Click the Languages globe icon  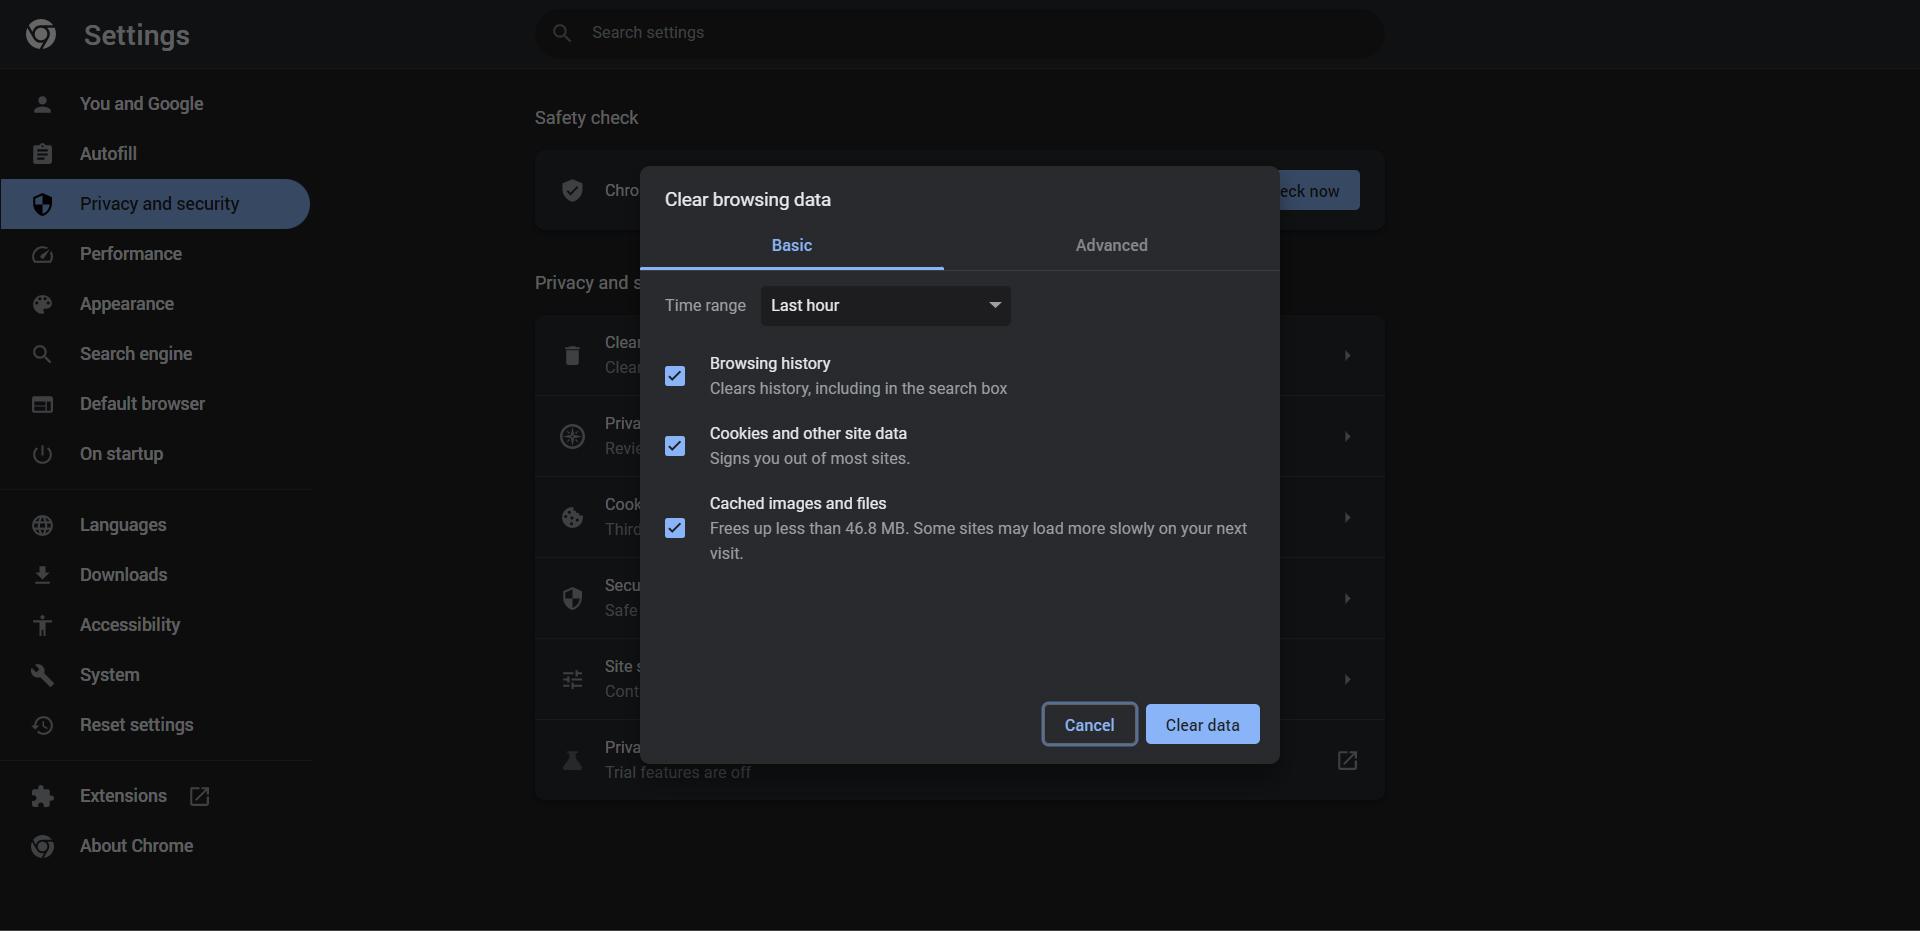[43, 525]
